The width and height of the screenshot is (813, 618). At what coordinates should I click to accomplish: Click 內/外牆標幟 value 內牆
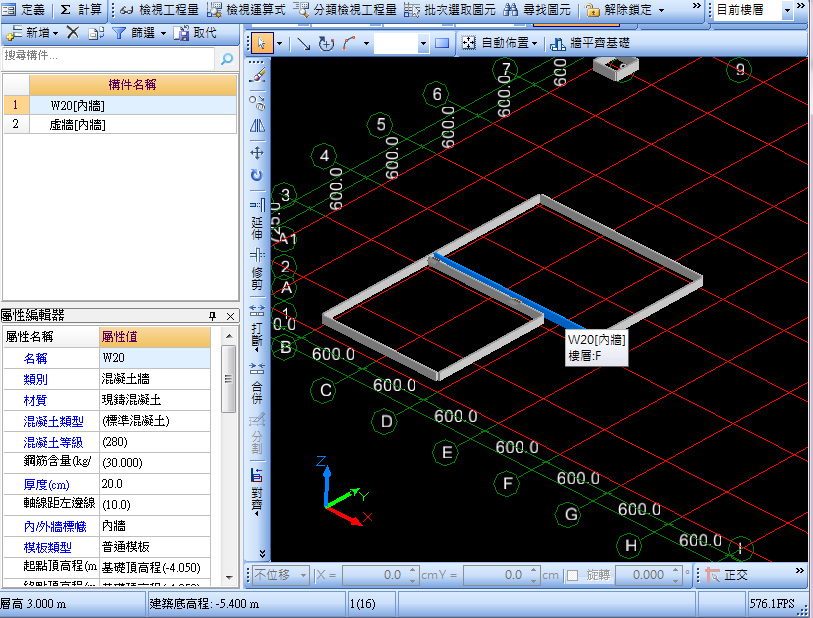click(155, 526)
